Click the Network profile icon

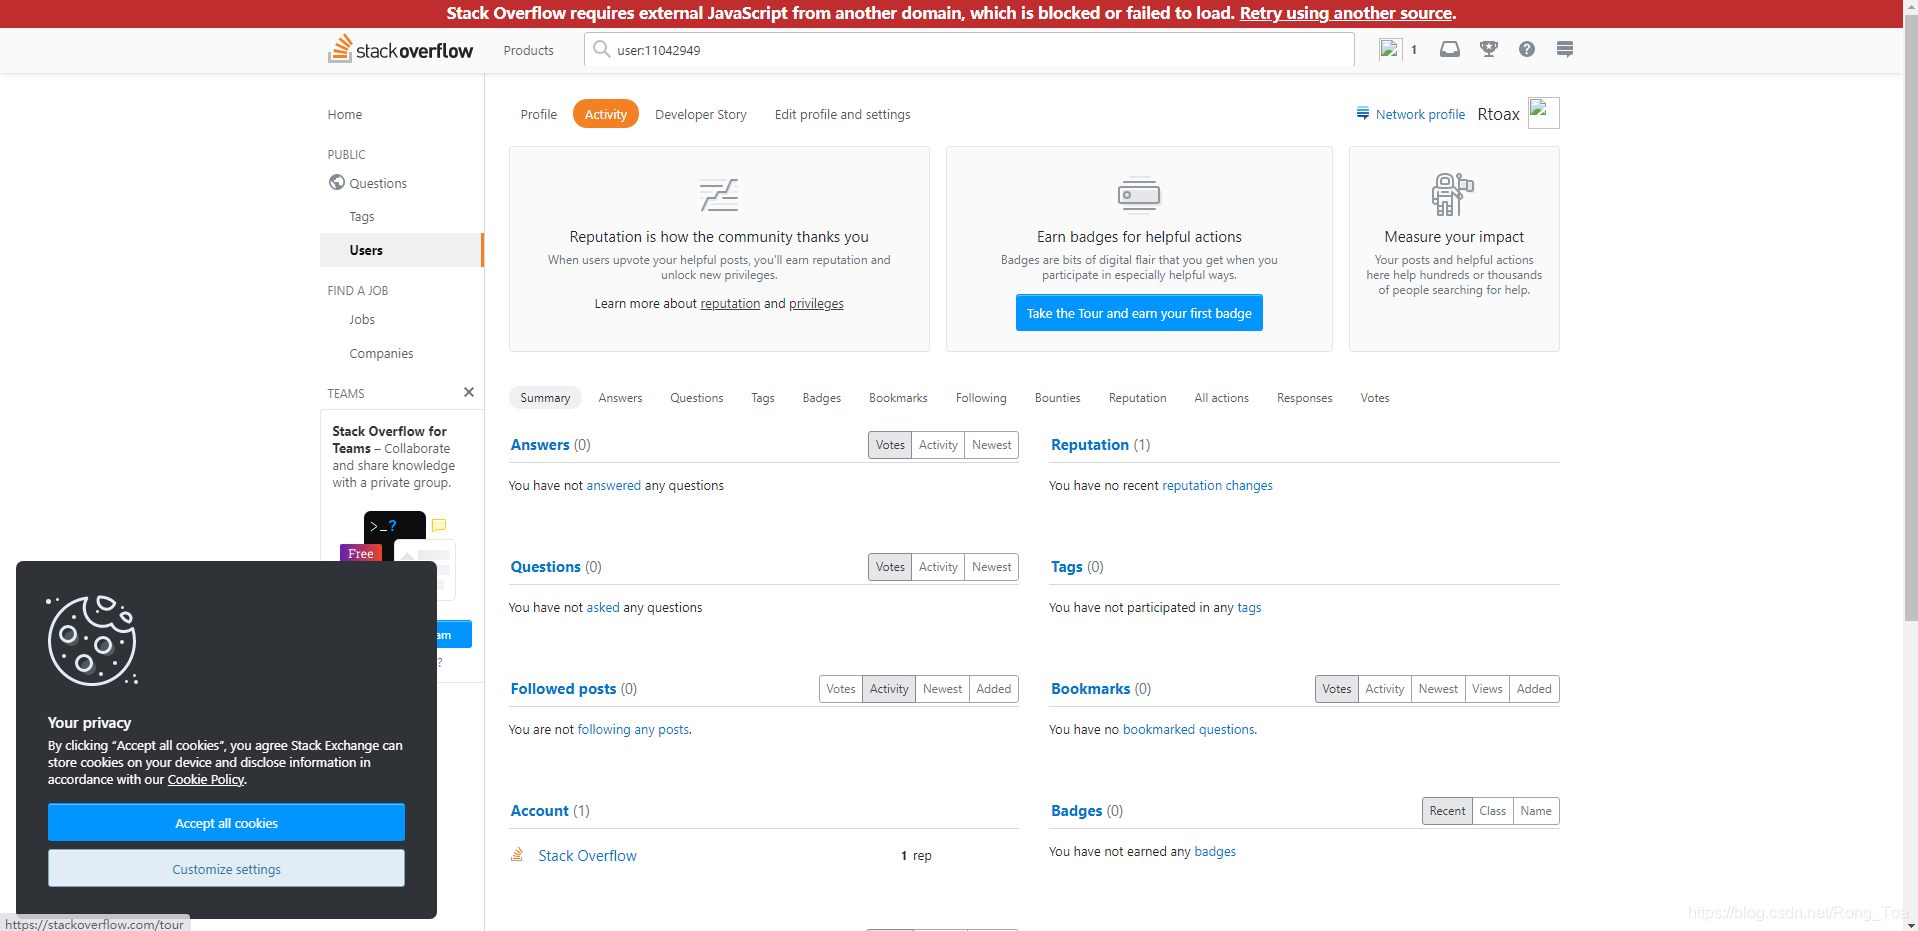click(1362, 113)
